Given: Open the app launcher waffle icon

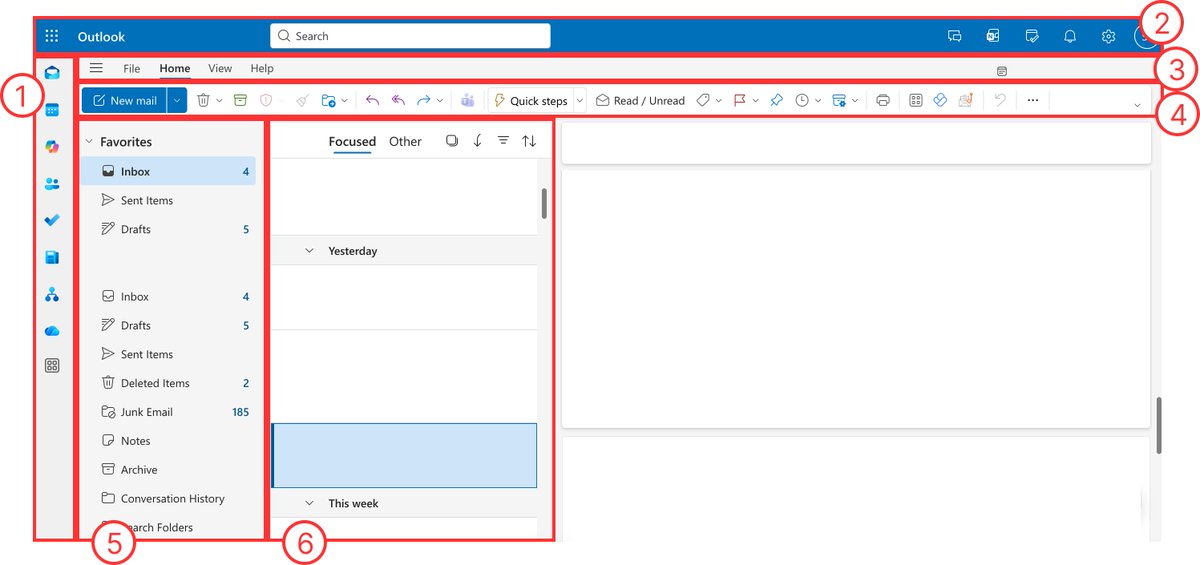Looking at the screenshot, I should coord(52,36).
